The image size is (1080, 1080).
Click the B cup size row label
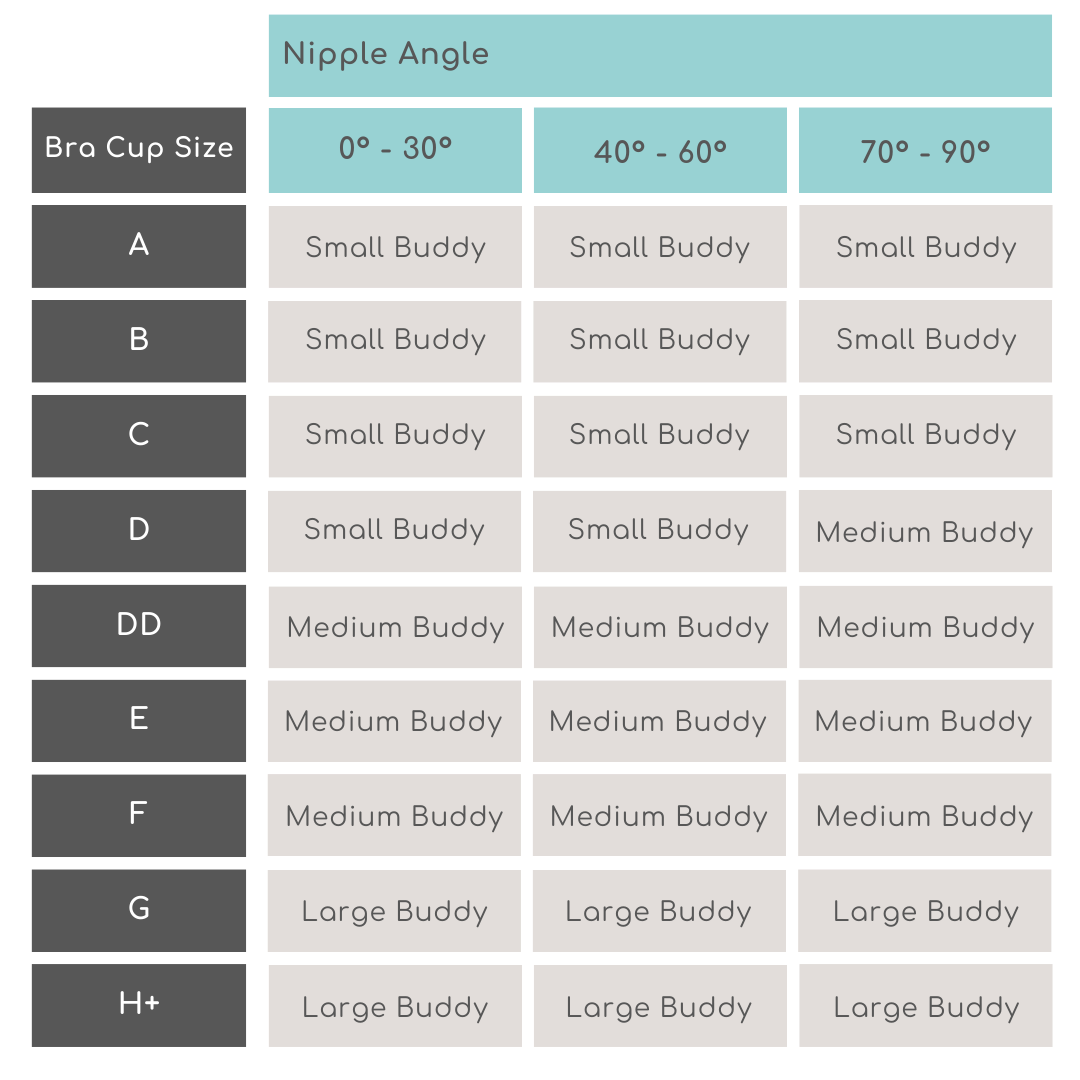[x=139, y=341]
